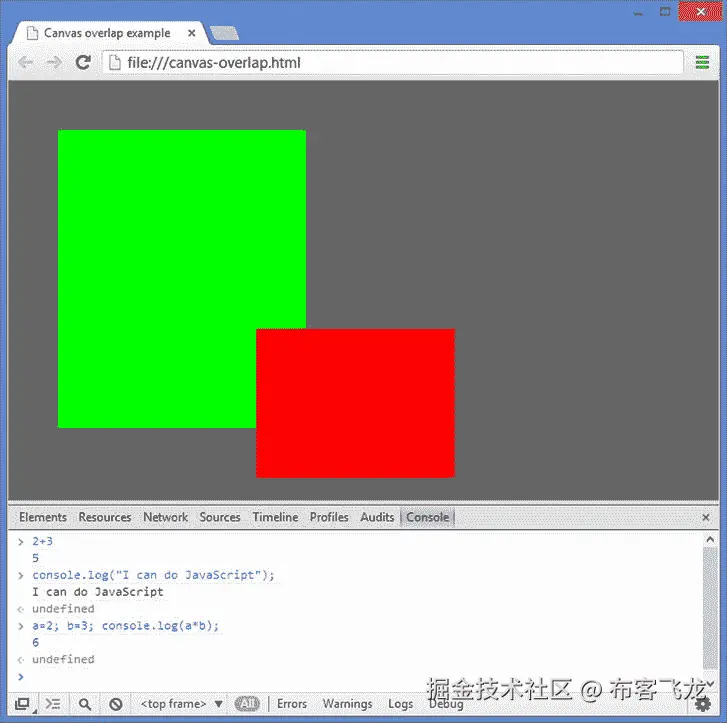
Task: Click the red rectangle on canvas
Action: click(355, 403)
